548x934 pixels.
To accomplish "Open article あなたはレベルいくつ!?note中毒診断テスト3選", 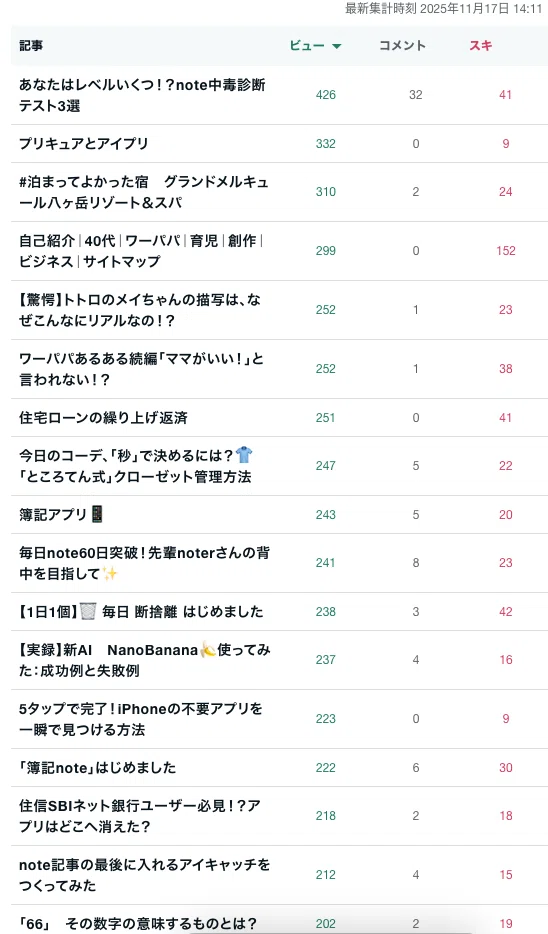I will coord(142,95).
